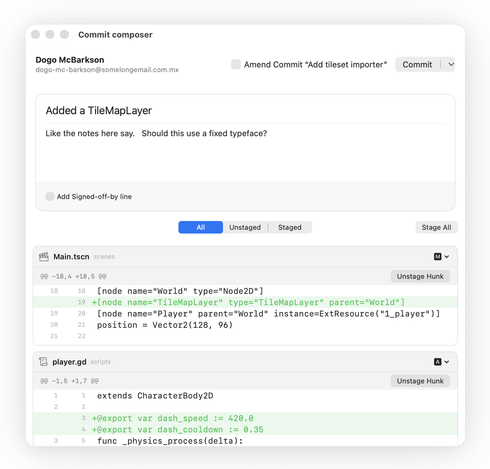Unstage the hunk in player.gd

point(420,381)
